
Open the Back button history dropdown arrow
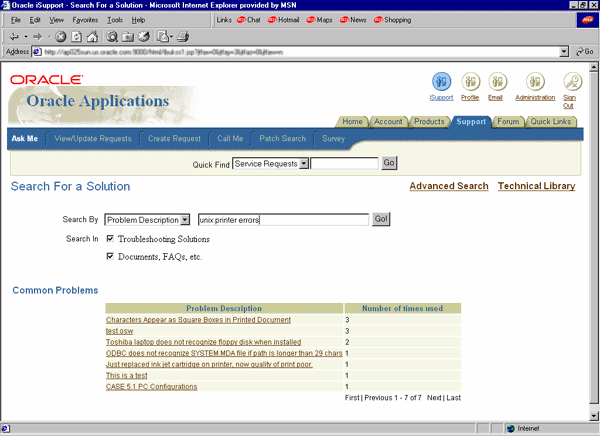26,37
